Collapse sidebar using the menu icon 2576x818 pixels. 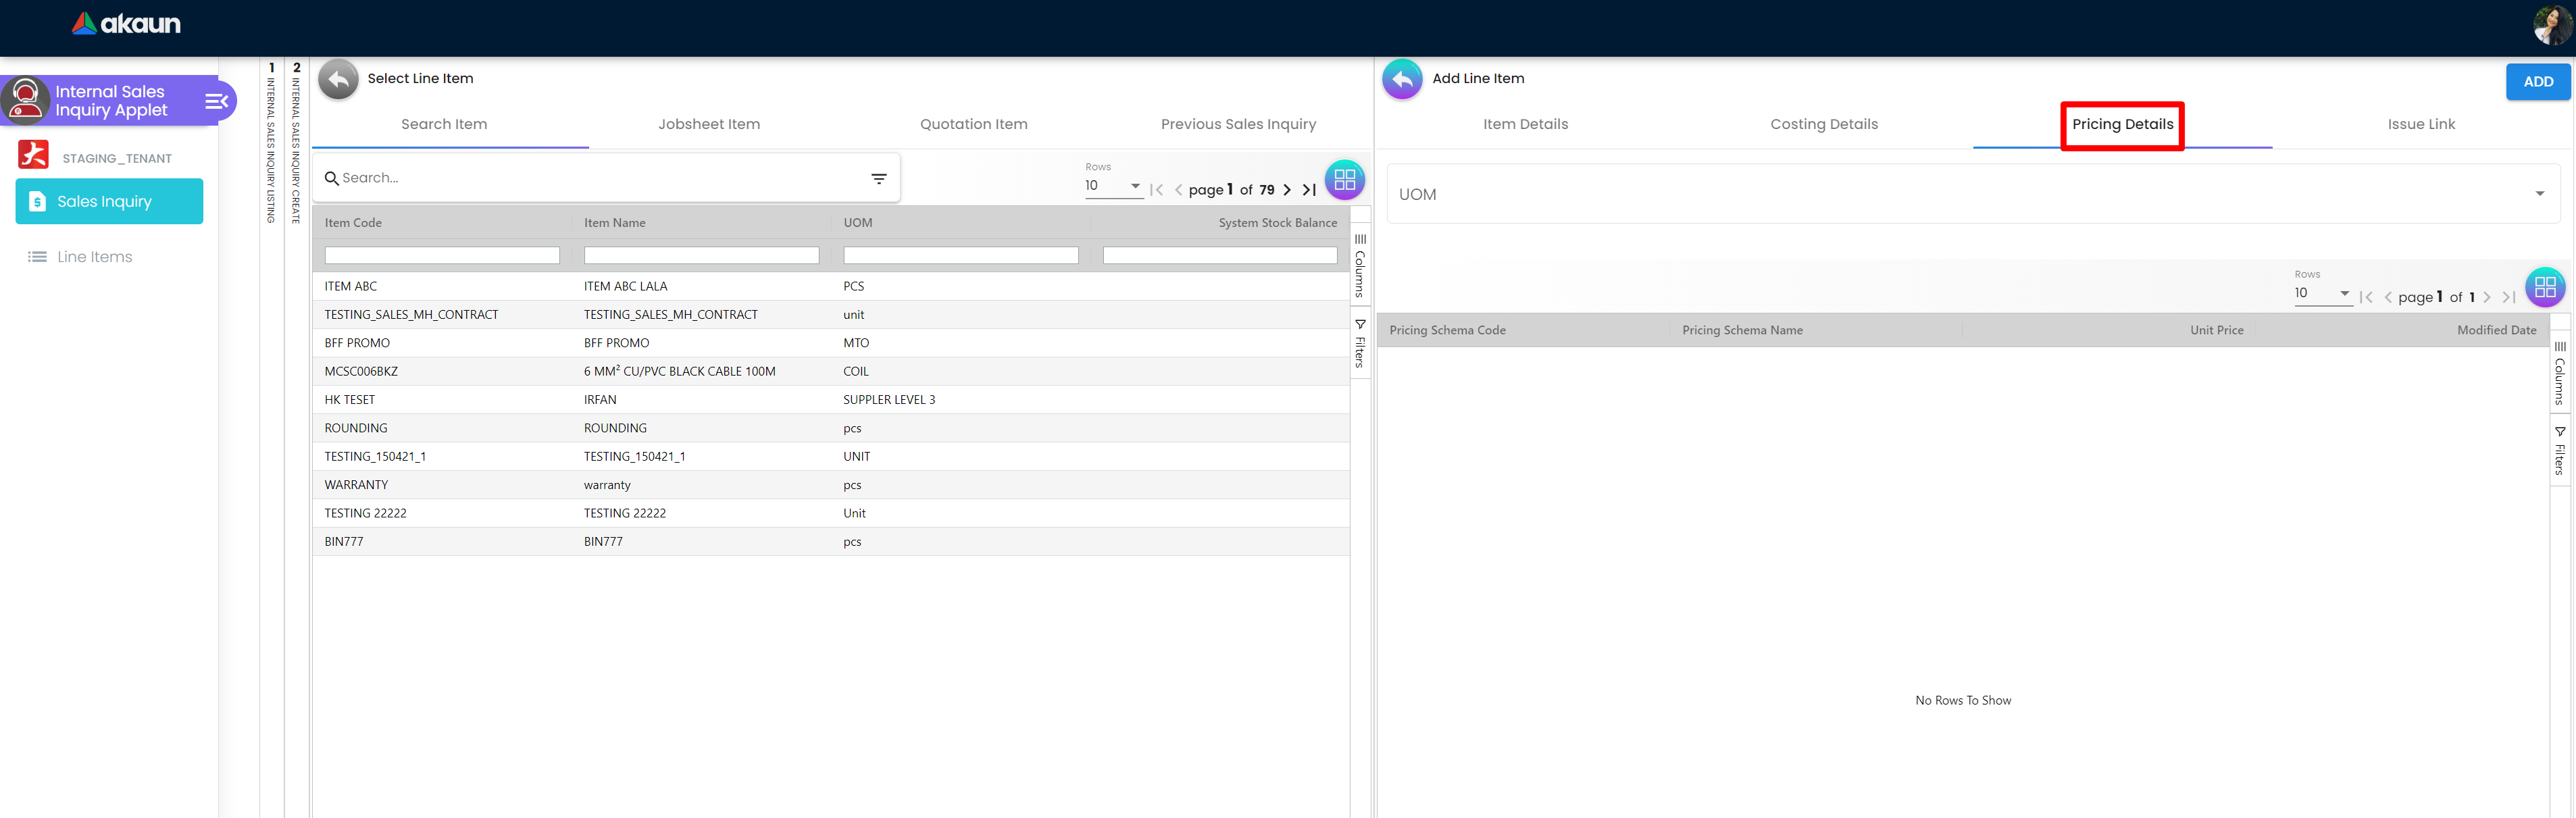click(216, 101)
